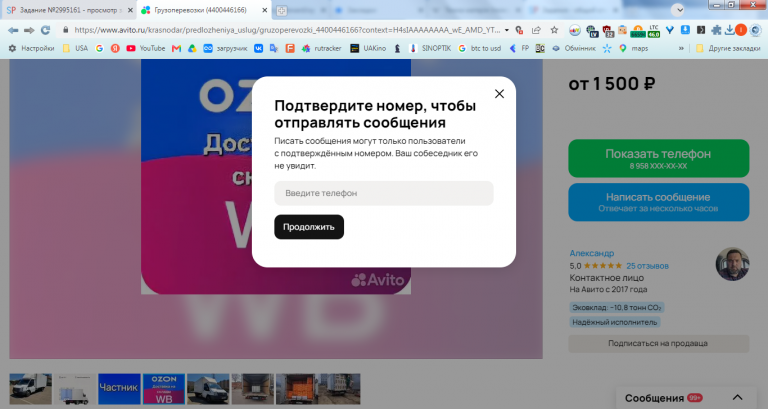The height and width of the screenshot is (409, 768).
Task: Open the Google Translate bookmark icon
Action: [x=274, y=48]
